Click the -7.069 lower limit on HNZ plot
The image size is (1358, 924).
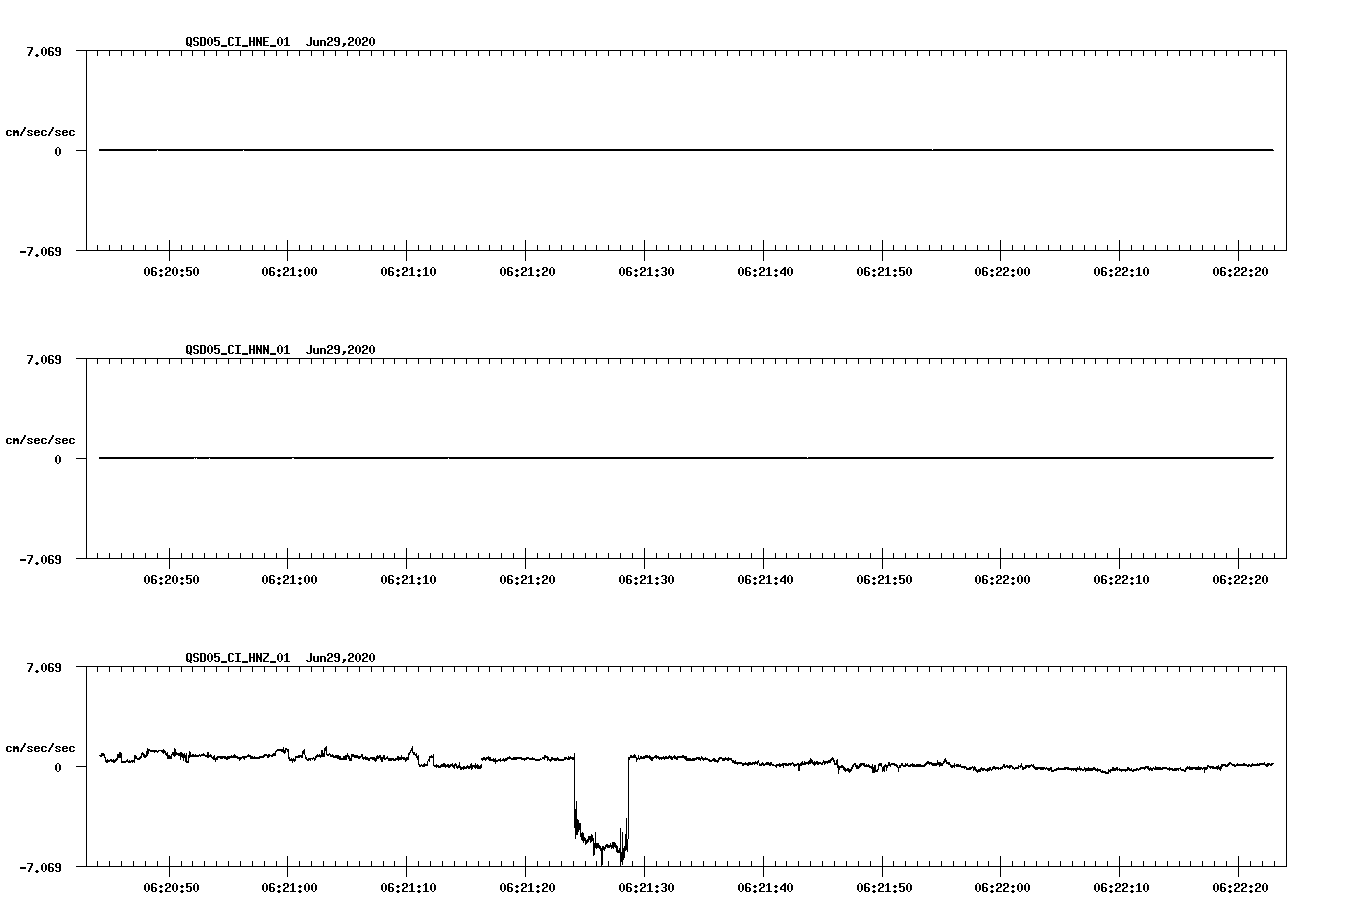pos(41,867)
